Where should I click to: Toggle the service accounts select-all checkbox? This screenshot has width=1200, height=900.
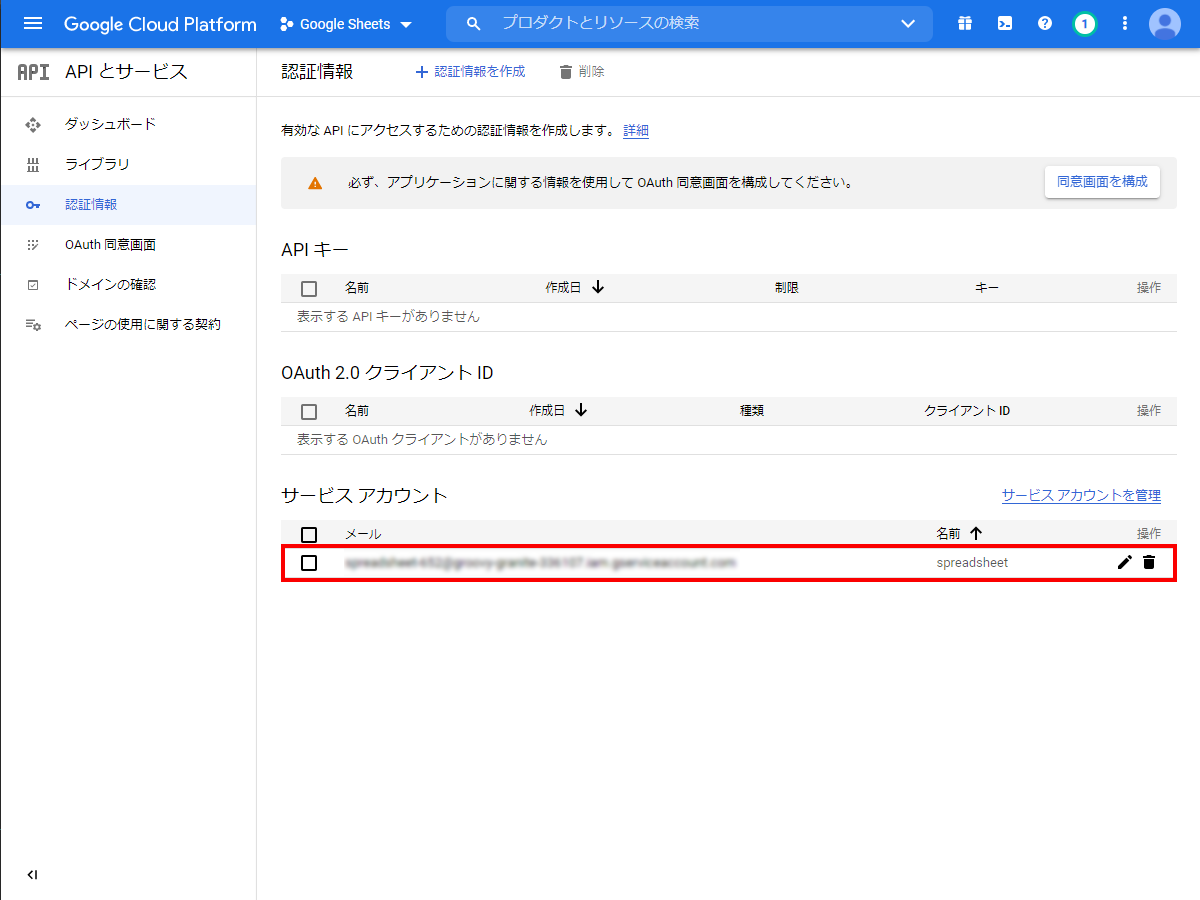[x=309, y=534]
